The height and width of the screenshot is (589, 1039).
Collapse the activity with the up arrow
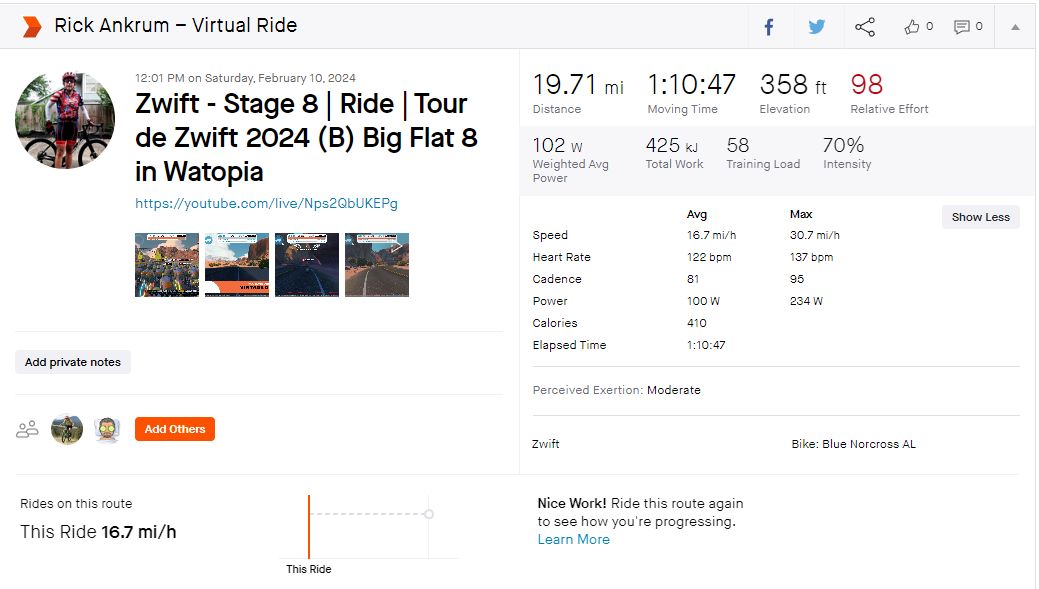click(1015, 27)
